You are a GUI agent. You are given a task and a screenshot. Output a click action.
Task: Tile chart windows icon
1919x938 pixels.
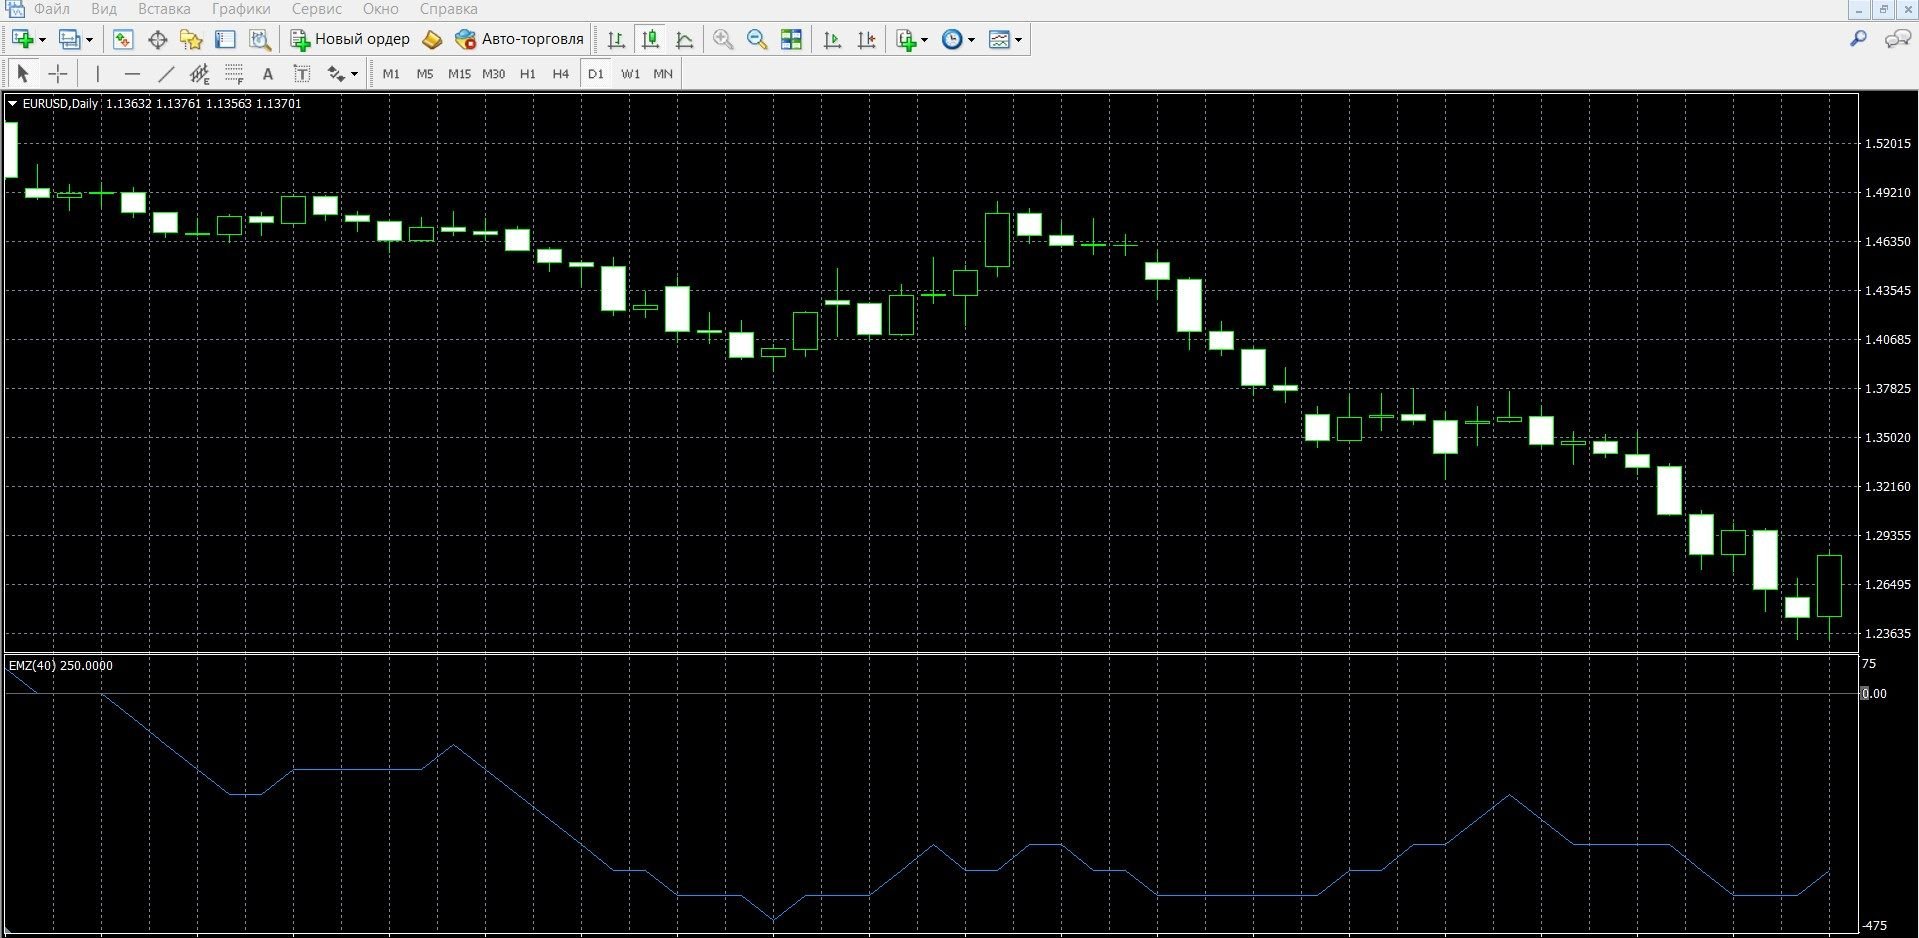(791, 39)
